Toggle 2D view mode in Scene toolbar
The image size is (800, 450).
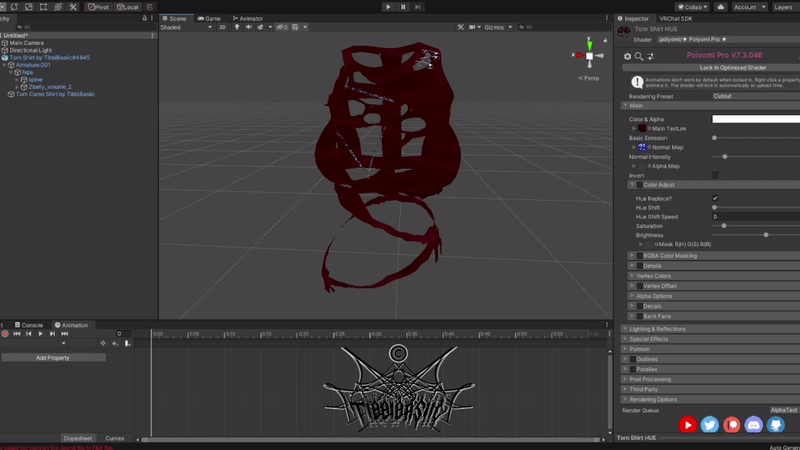click(x=222, y=27)
